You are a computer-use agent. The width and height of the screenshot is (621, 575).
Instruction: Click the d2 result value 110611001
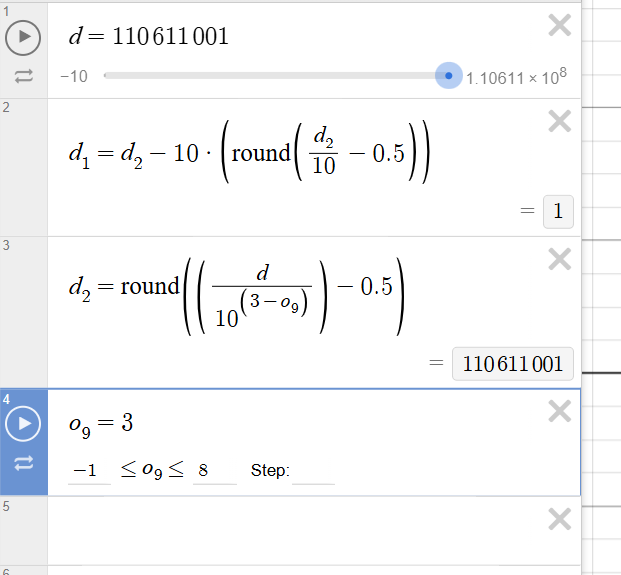(x=513, y=364)
